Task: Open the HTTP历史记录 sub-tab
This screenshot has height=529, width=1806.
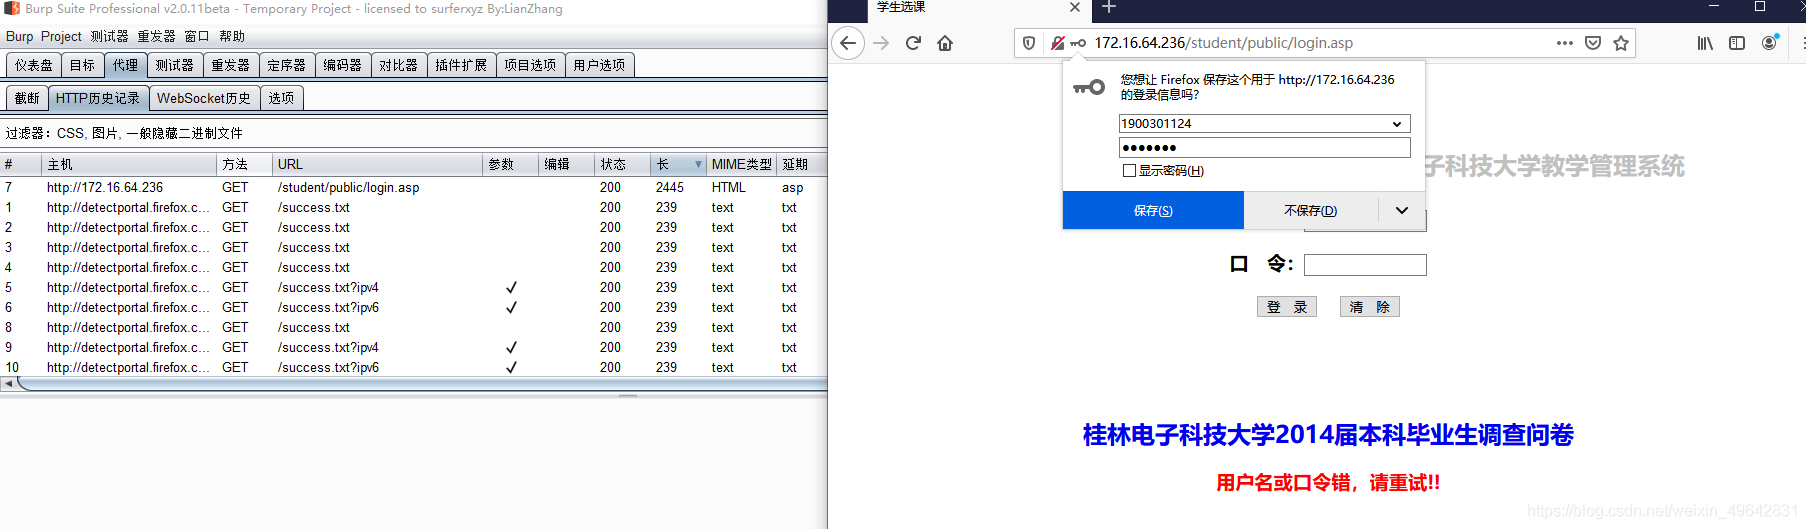Action: pos(97,98)
